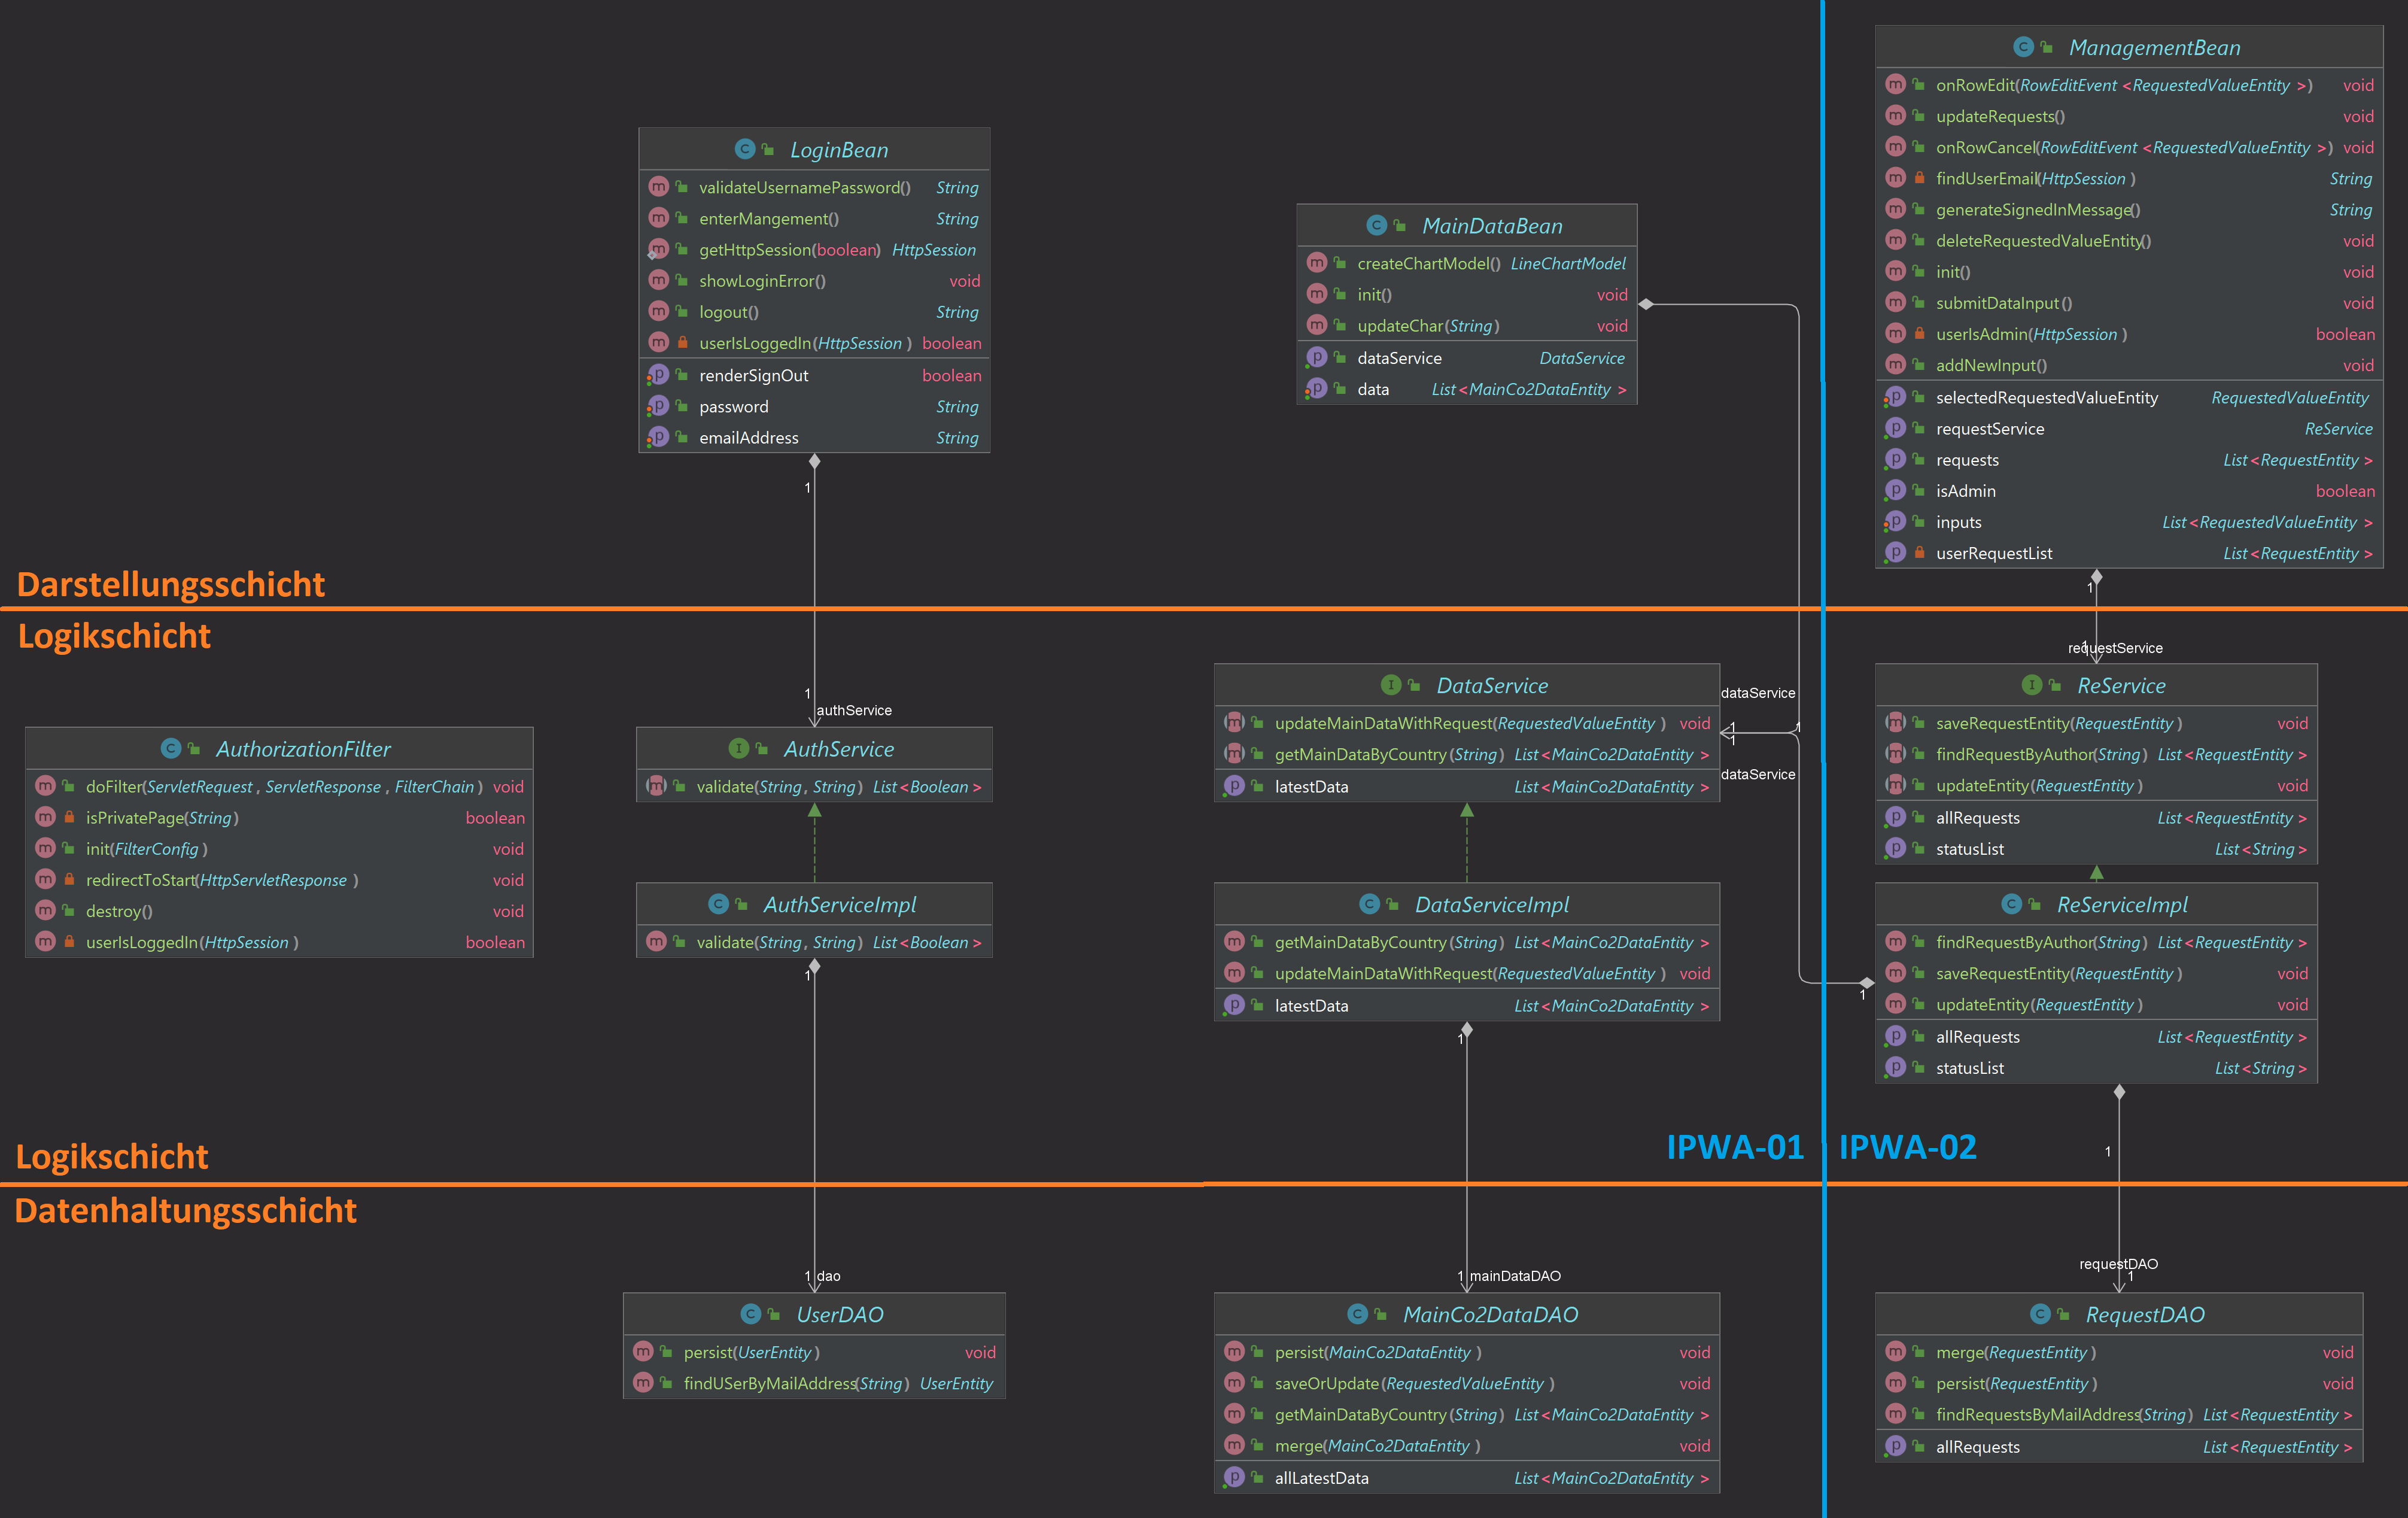Image resolution: width=2408 pixels, height=1518 pixels.
Task: Click the class icon on LoginBean header
Action: pos(744,148)
